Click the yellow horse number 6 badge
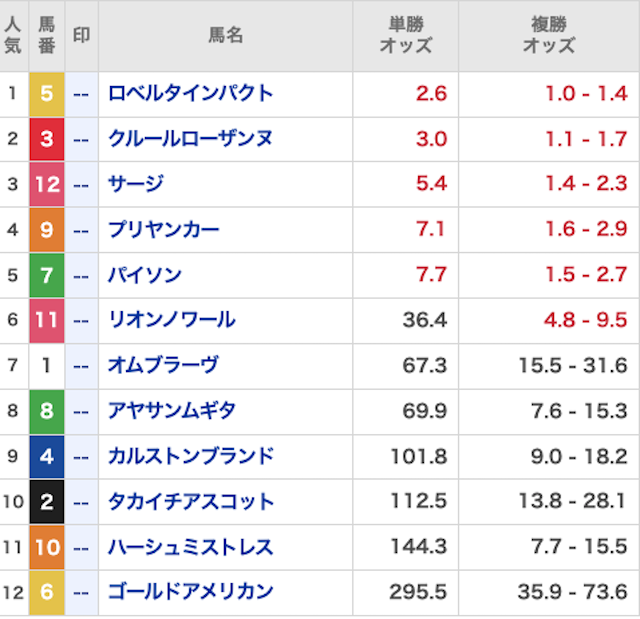Viewport: 640px width, 619px height. point(46,592)
